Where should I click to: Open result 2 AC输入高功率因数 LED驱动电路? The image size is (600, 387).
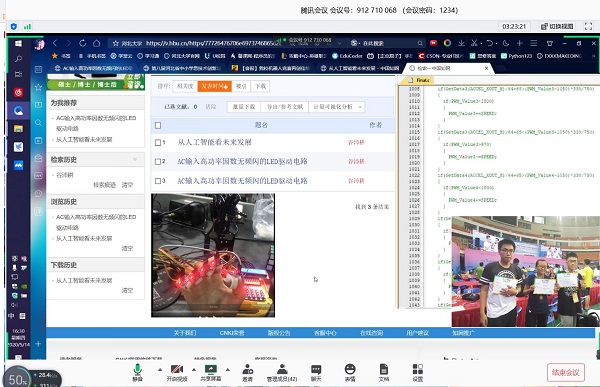242,162
